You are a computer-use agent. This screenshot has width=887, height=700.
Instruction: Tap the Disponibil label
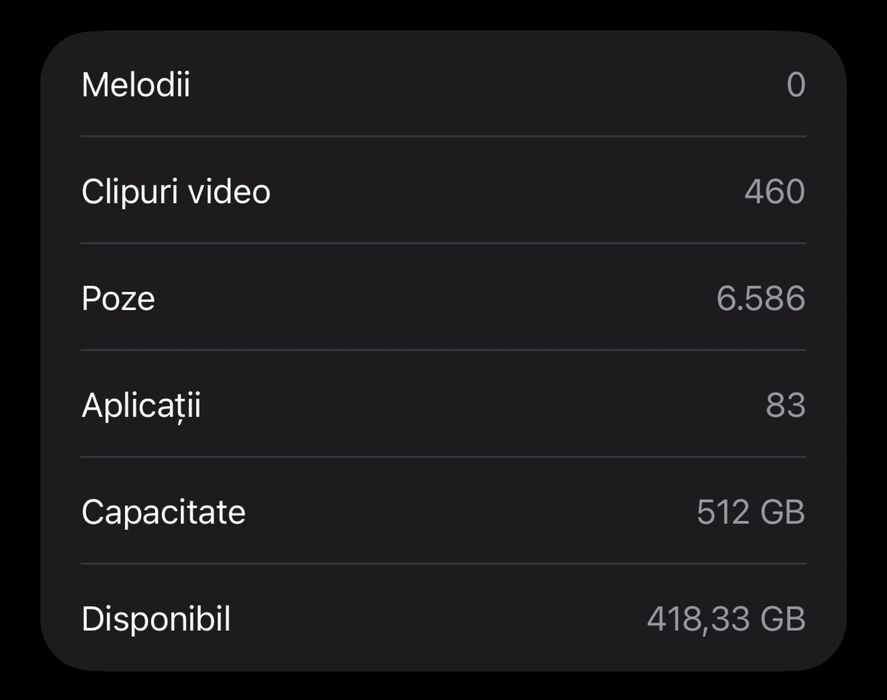point(156,619)
